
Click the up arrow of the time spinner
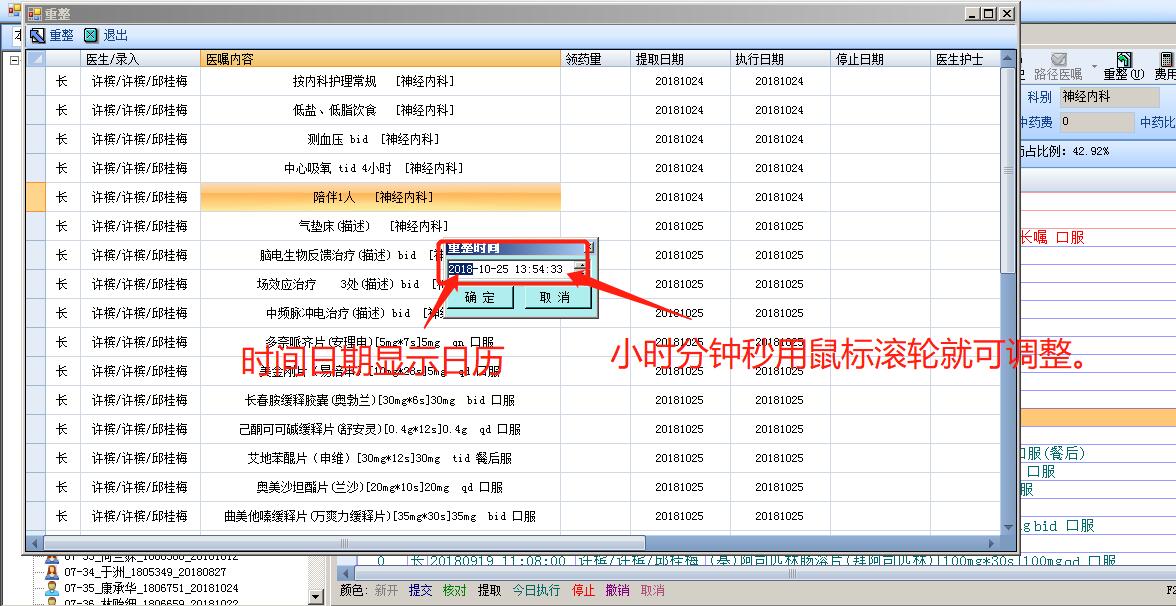coord(581,265)
